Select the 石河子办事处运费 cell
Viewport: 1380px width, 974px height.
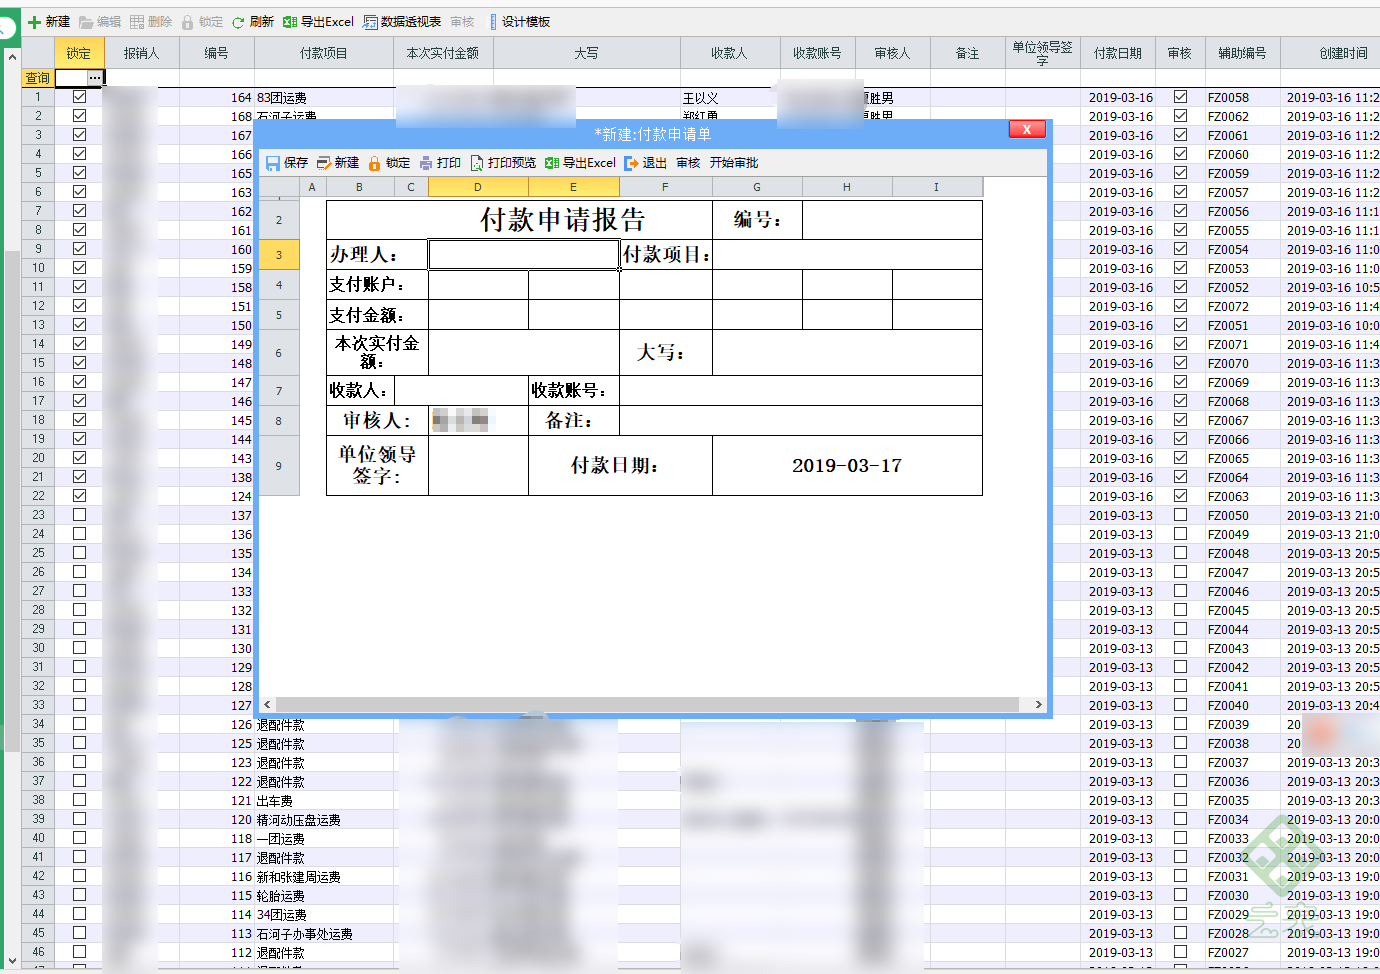324,934
